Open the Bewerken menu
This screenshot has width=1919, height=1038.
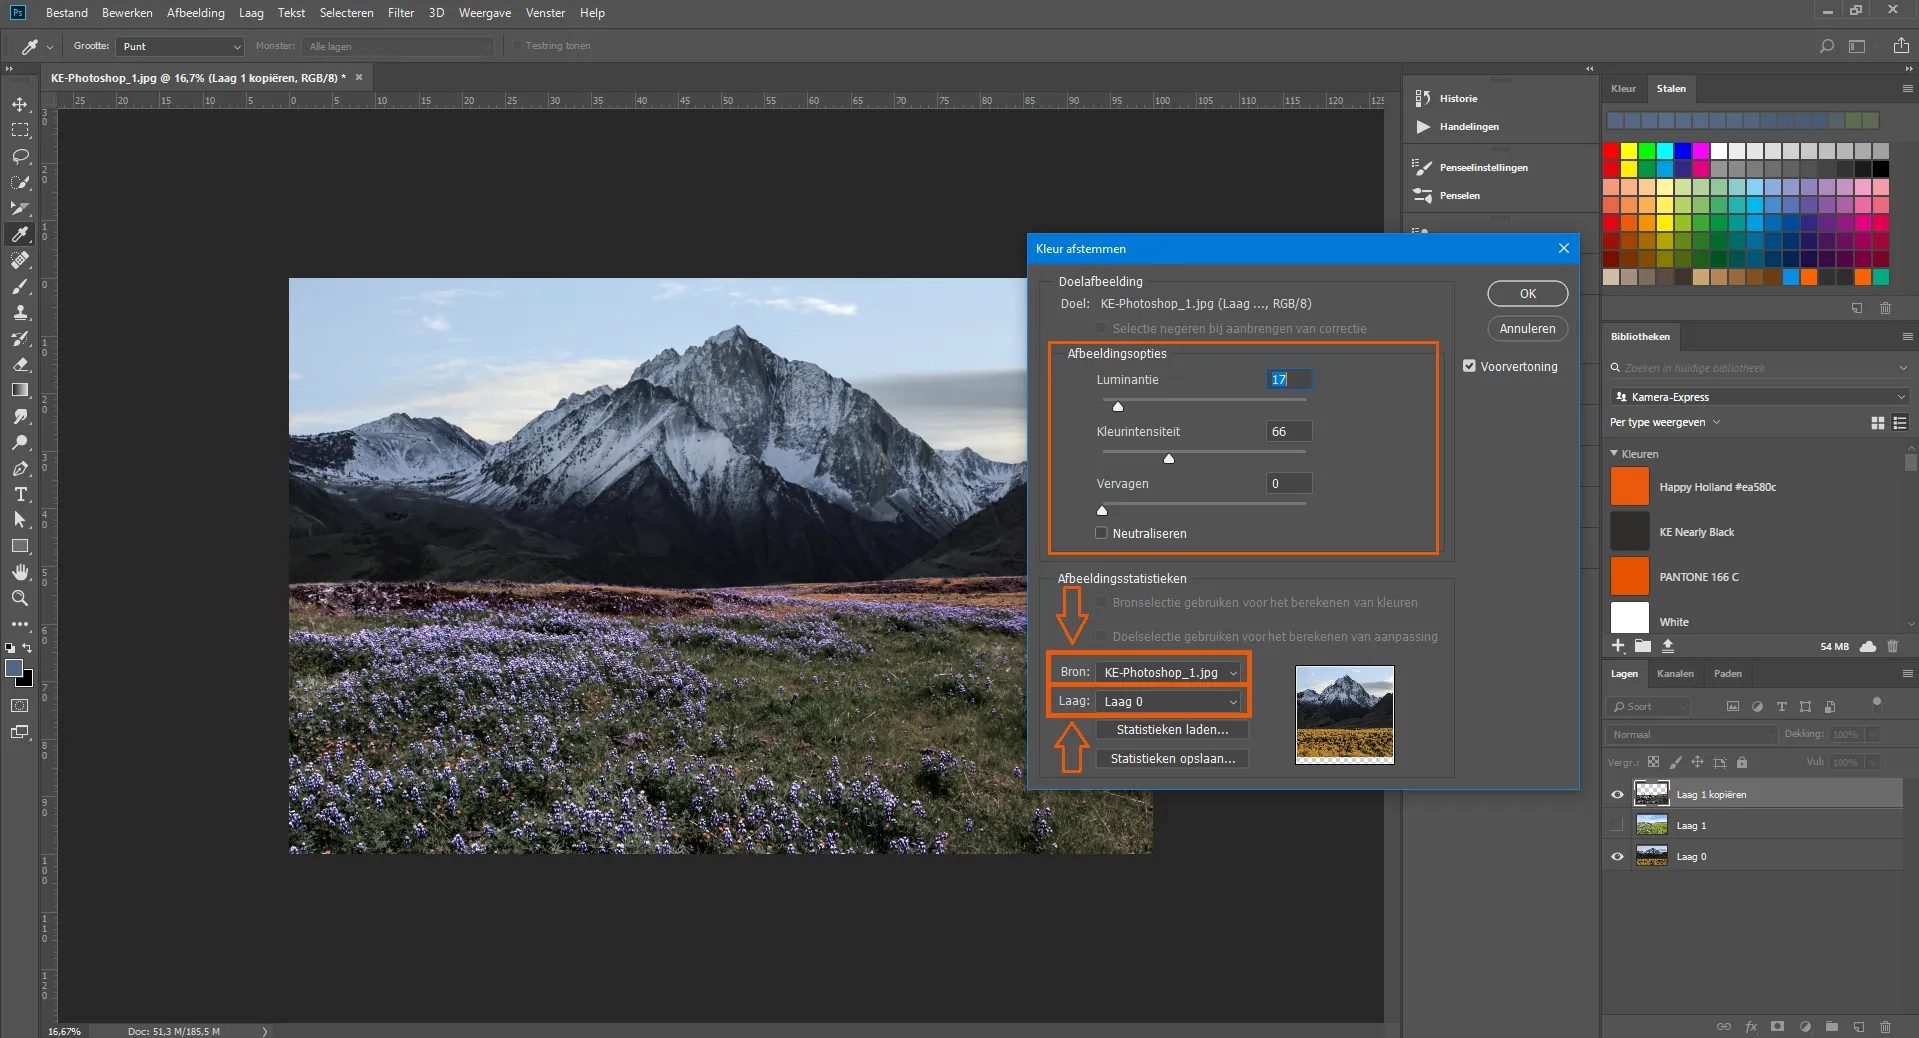click(127, 13)
